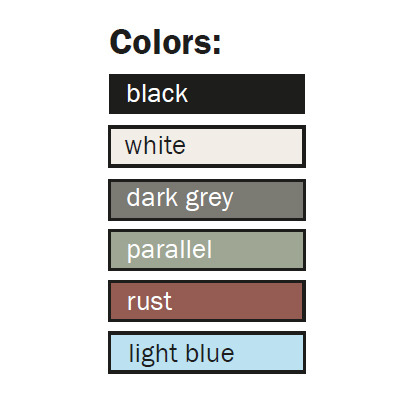Select the parallel green-grey swatch

coord(207,250)
